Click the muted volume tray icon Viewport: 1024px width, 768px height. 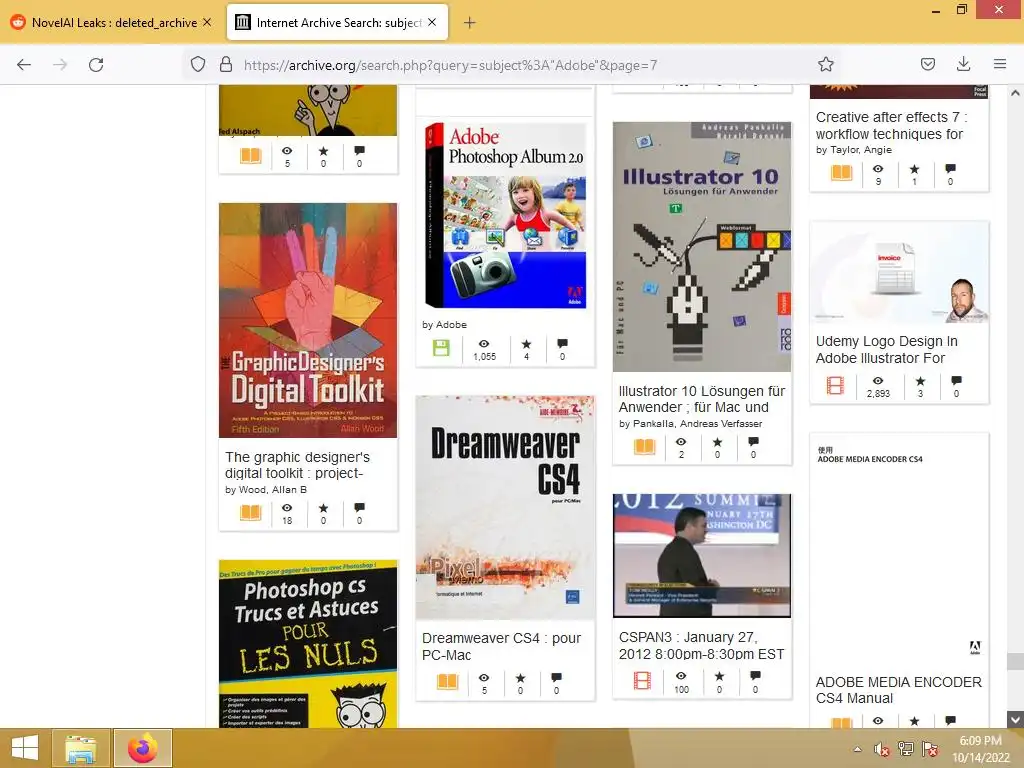coord(881,749)
